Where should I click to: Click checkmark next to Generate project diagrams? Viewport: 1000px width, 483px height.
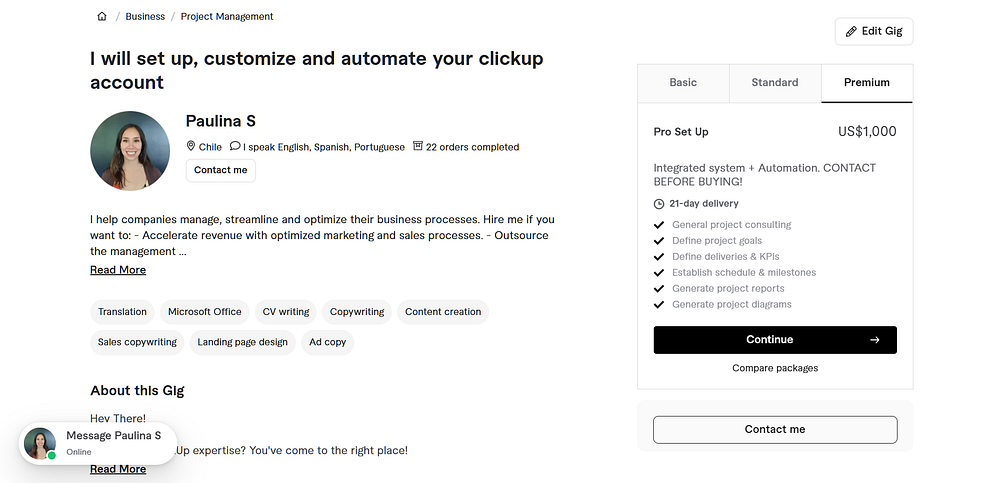coord(659,304)
